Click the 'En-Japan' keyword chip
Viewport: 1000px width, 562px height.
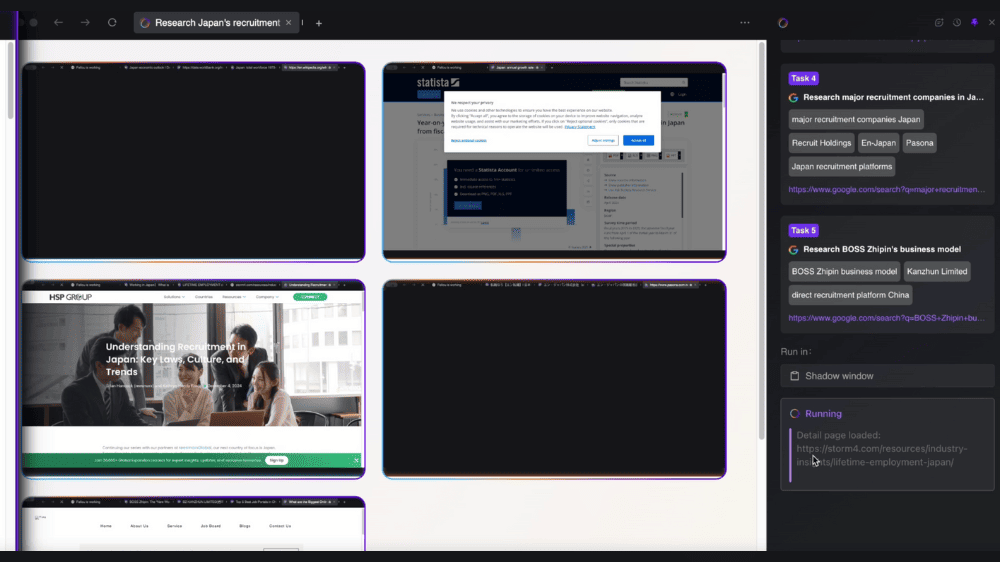[878, 143]
